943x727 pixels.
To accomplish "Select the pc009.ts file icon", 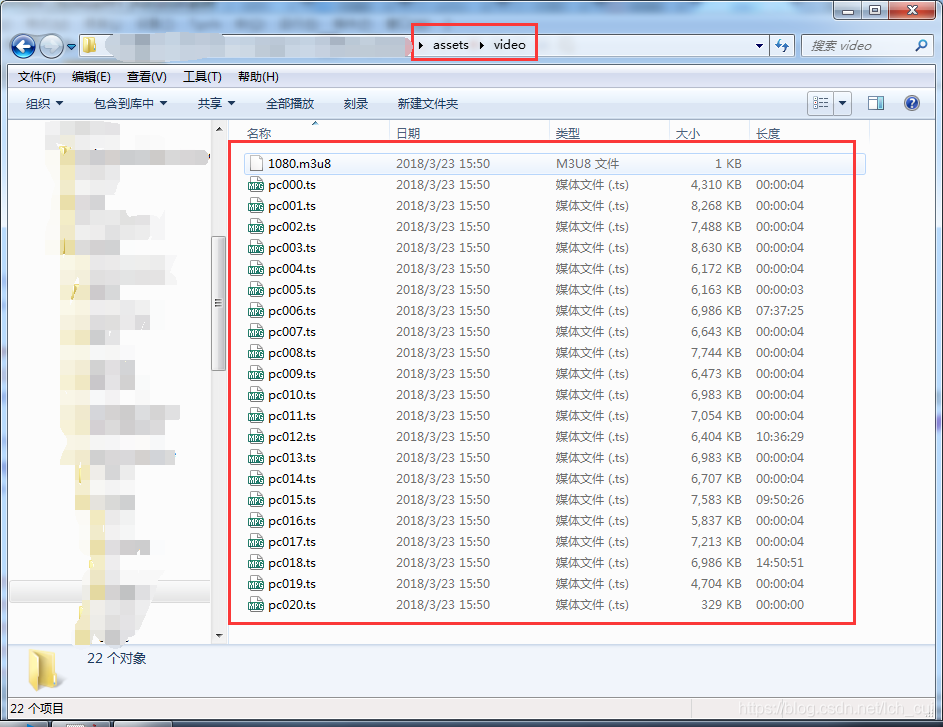I will click(256, 374).
